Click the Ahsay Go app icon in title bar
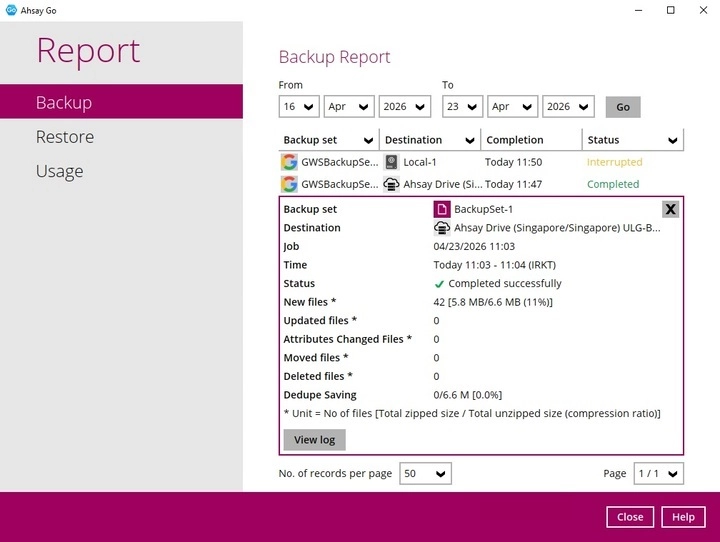720x542 pixels. point(11,10)
